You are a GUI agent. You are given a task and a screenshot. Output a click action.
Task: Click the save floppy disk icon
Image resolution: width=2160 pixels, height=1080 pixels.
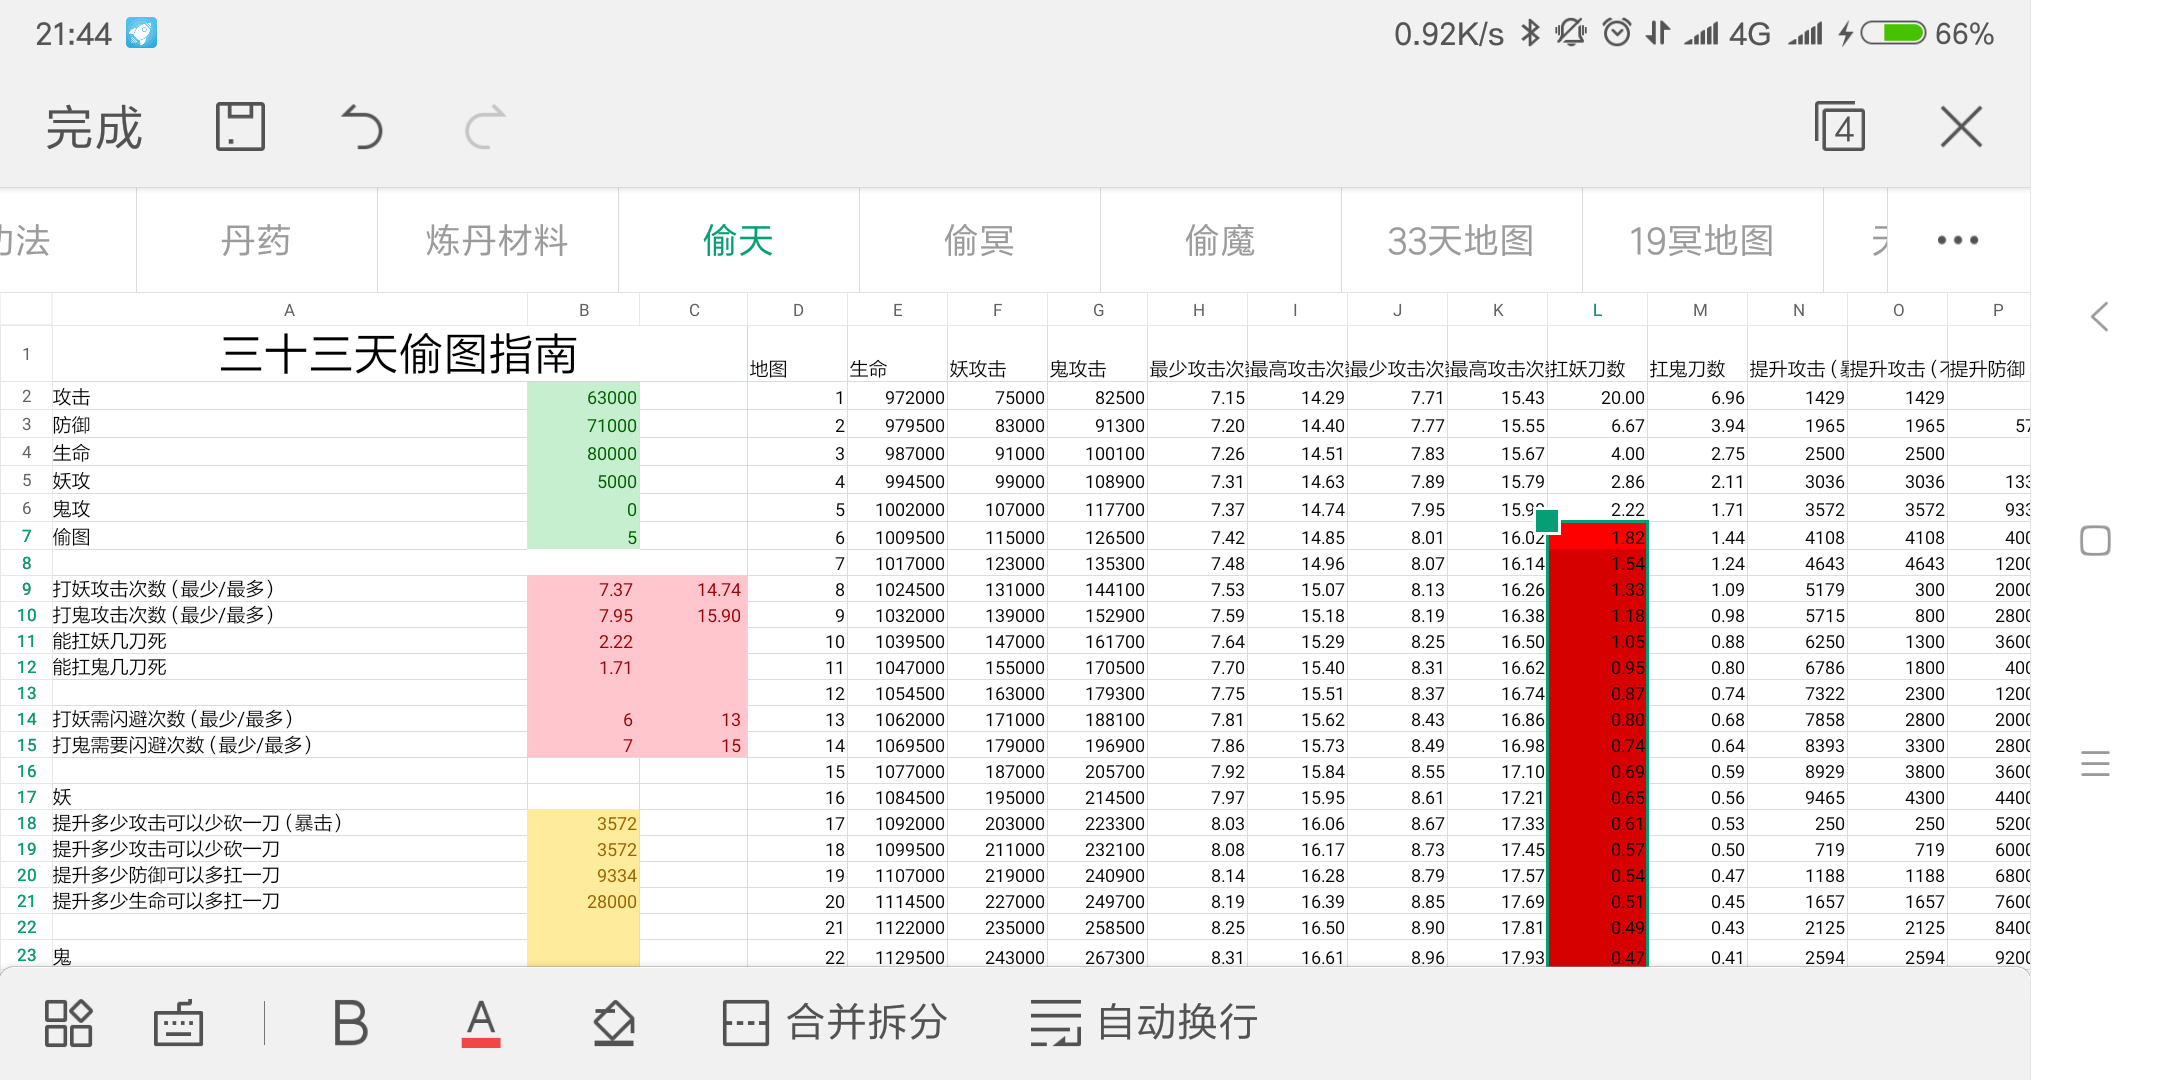point(240,127)
